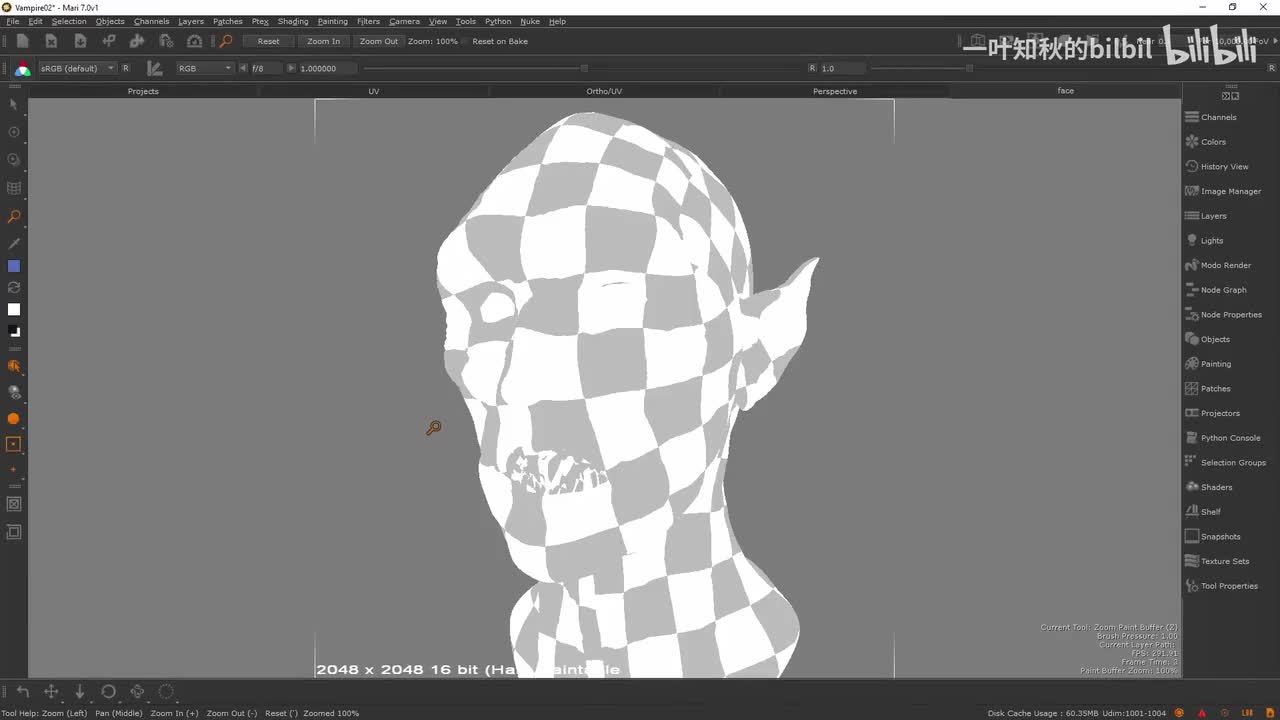The image size is (1280, 720).
Task: Click the gauge icon in the top toolbar
Action: click(x=195, y=41)
